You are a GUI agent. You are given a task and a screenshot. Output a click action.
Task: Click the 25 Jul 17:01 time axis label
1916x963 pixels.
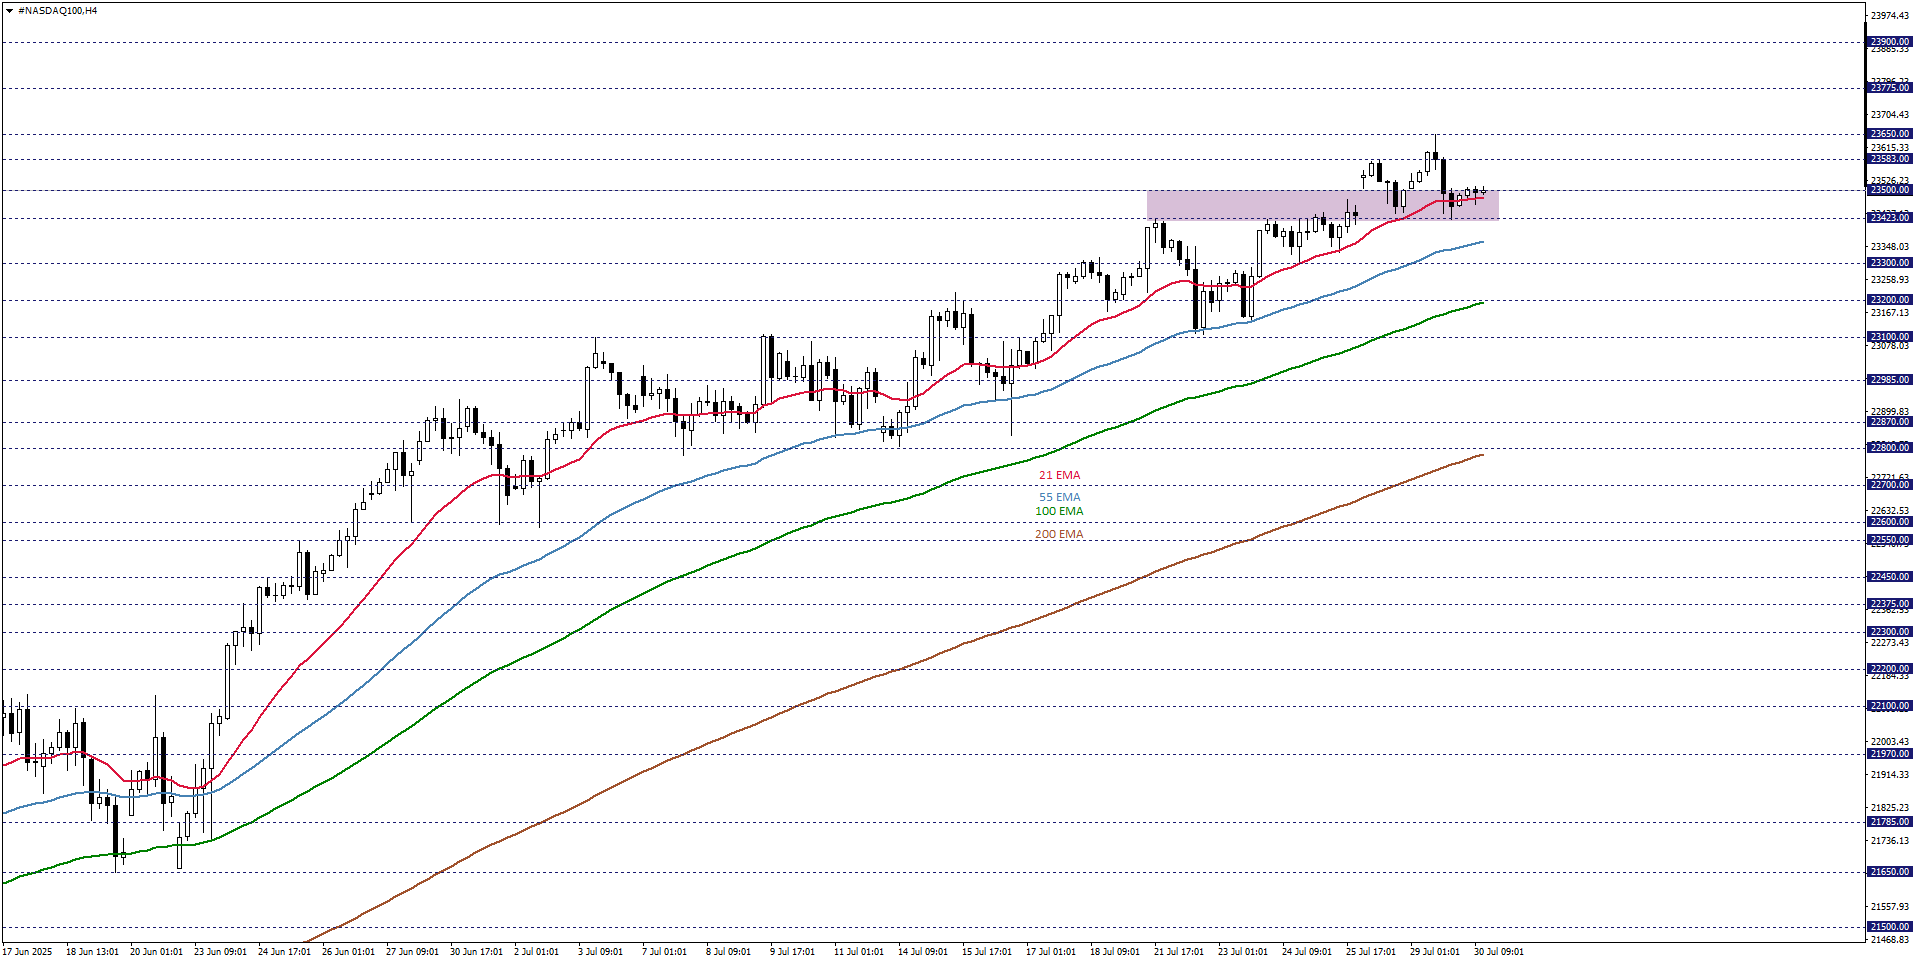(x=1371, y=952)
